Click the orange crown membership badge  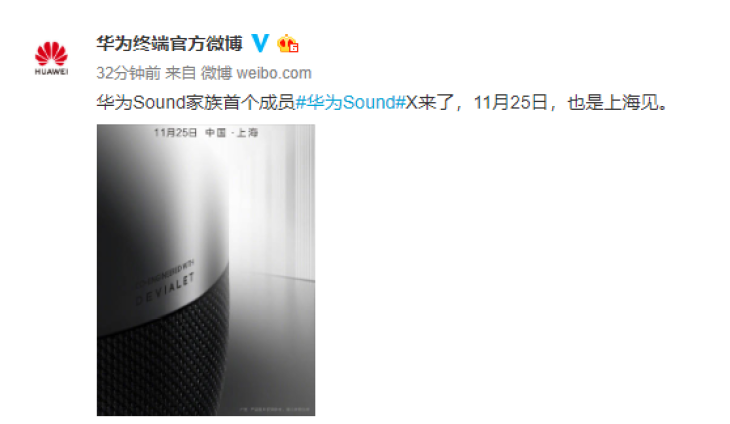coord(287,44)
